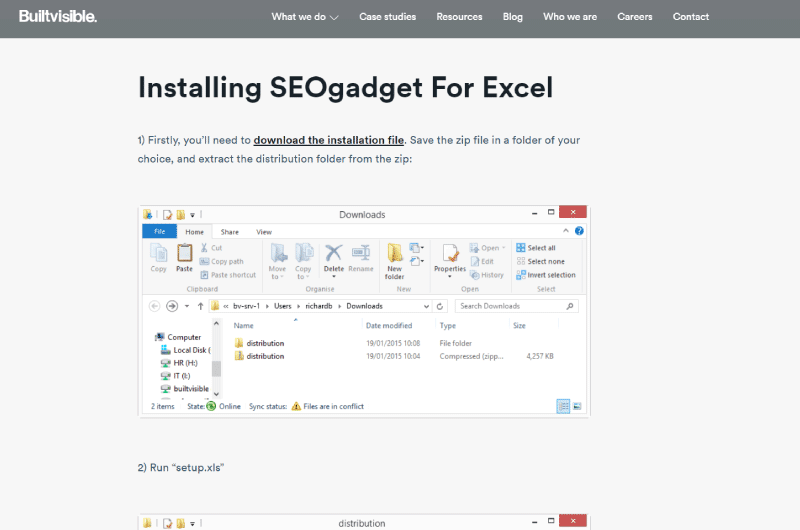Viewport: 800px width, 530px height.
Task: Select Computer in navigation pane
Action: pos(178,337)
